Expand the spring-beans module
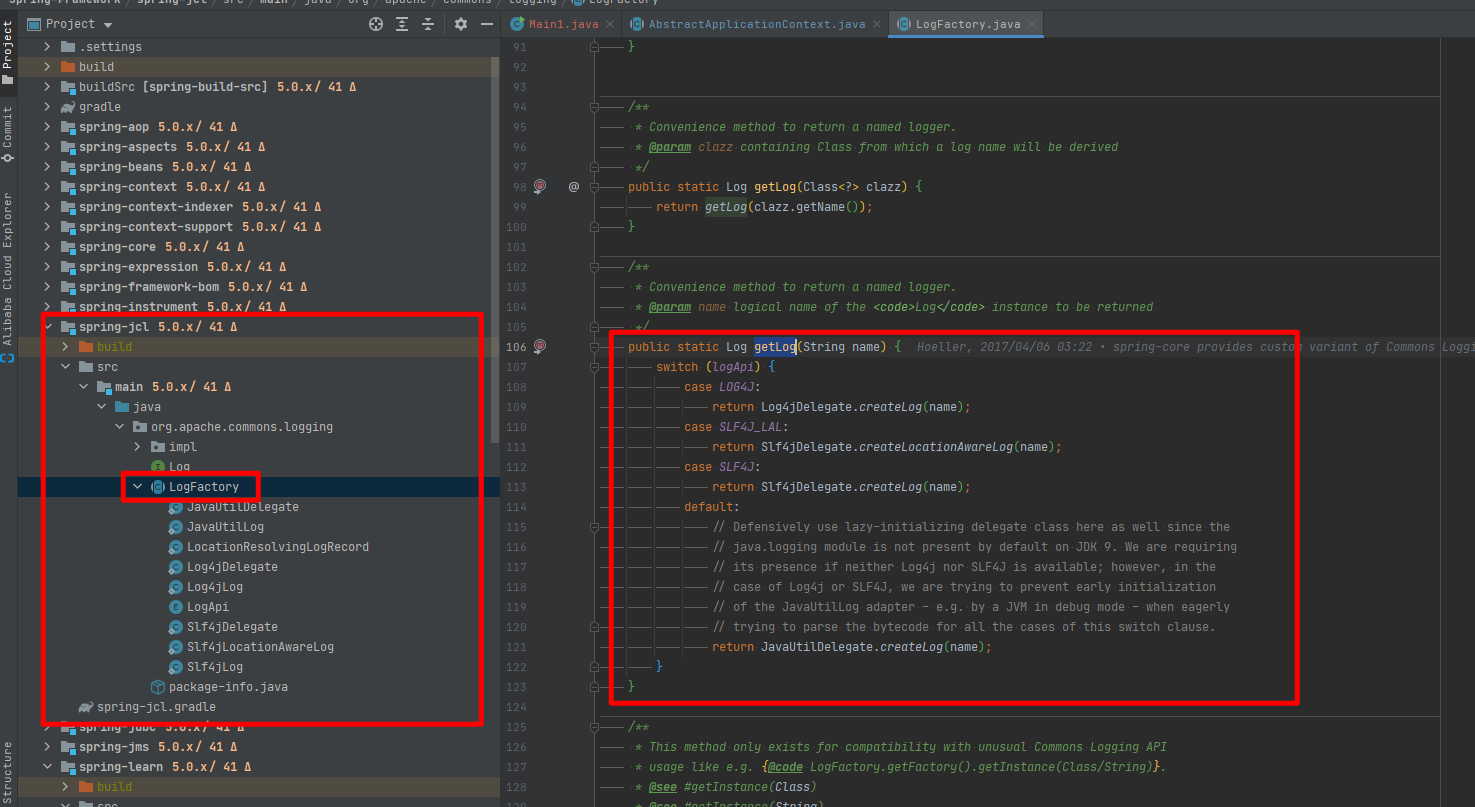1475x807 pixels. (47, 167)
